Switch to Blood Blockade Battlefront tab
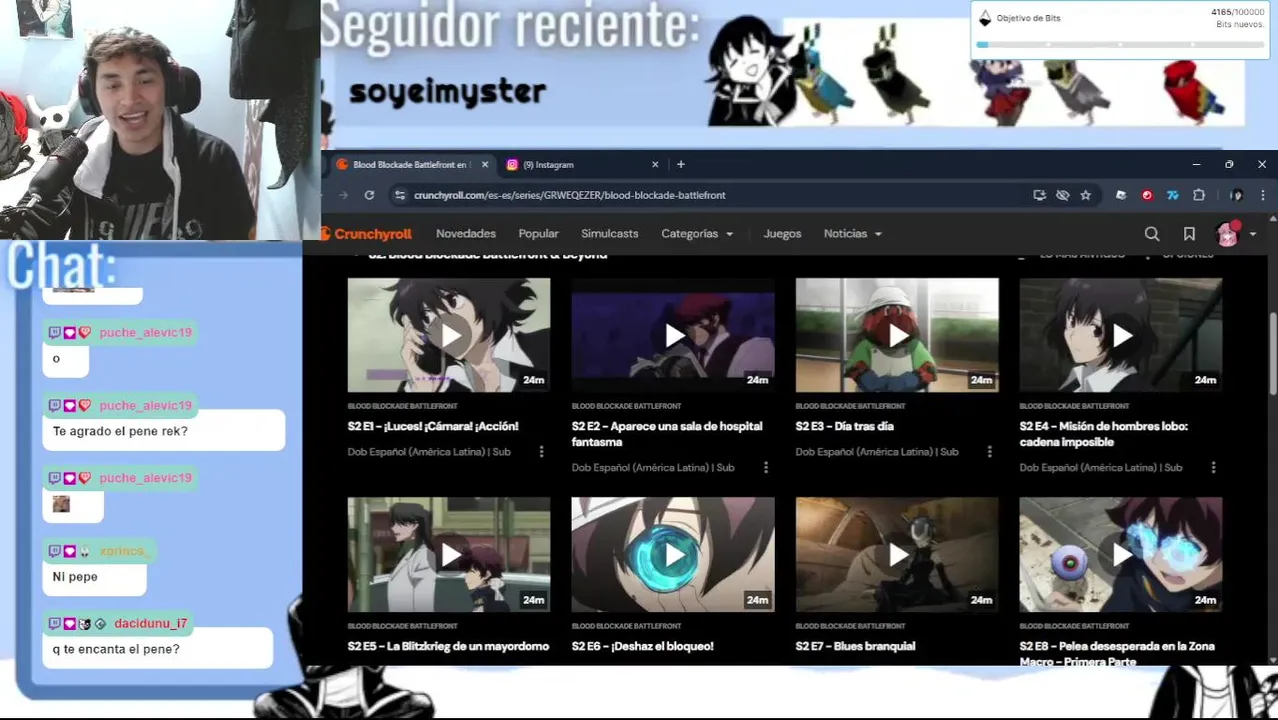 [410, 164]
